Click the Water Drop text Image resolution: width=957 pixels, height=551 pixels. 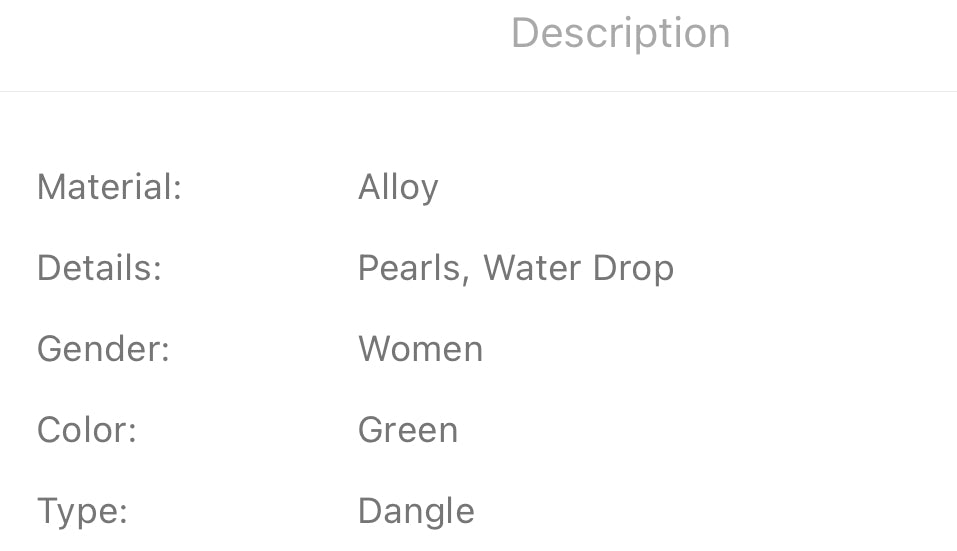(x=578, y=268)
